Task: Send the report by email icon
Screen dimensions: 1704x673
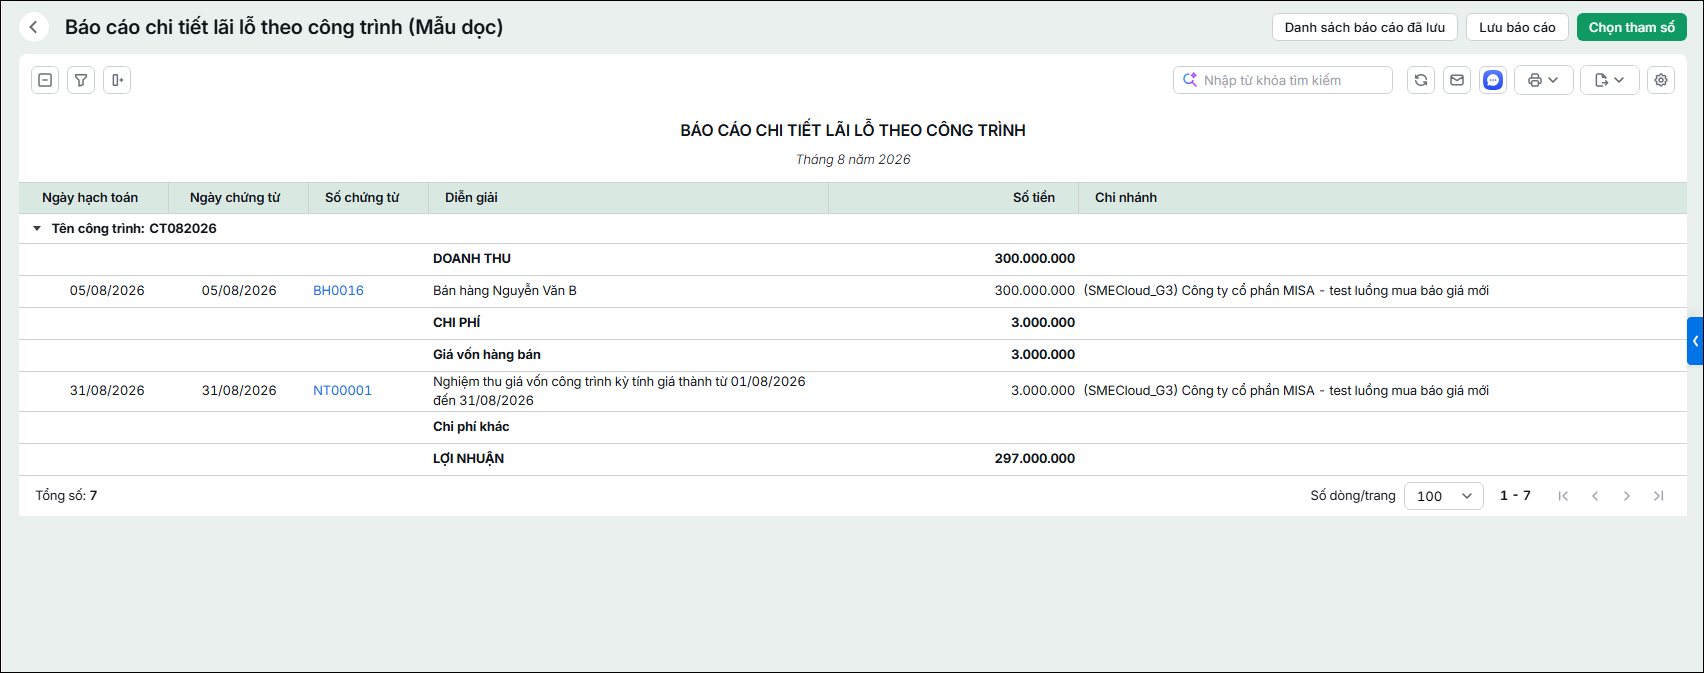Action: [1457, 80]
